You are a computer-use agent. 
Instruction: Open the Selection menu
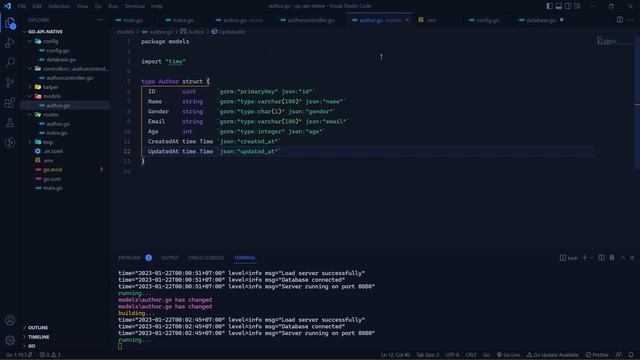pos(59,6)
